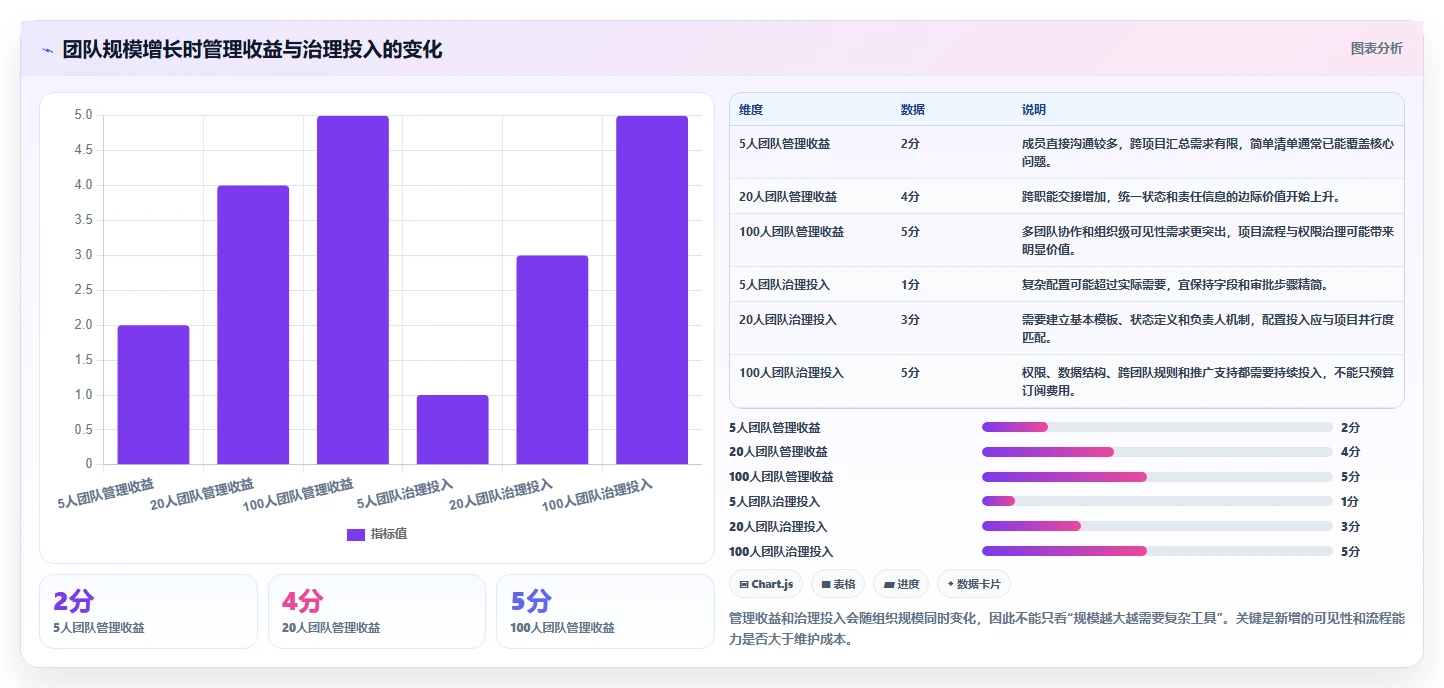Click the 进度 tag chip

(901, 584)
